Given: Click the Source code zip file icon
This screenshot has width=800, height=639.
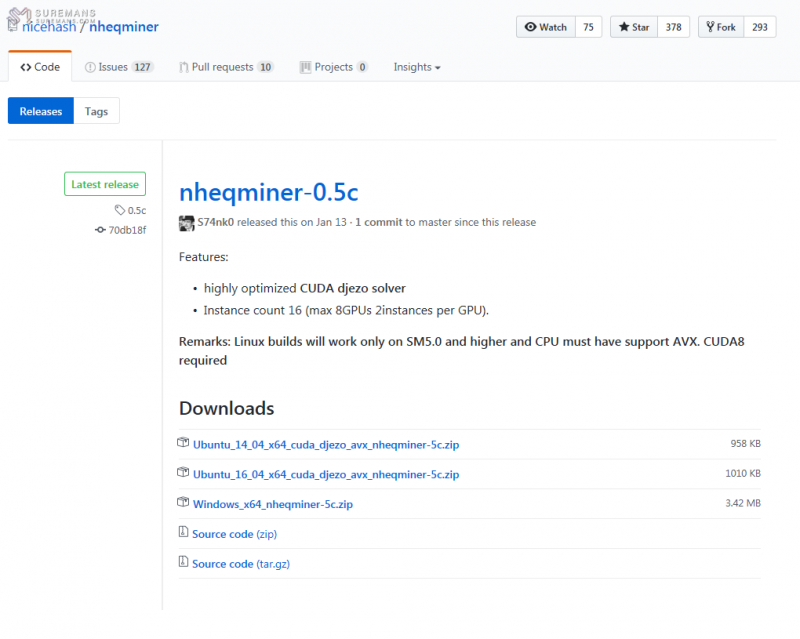Looking at the screenshot, I should [183, 532].
